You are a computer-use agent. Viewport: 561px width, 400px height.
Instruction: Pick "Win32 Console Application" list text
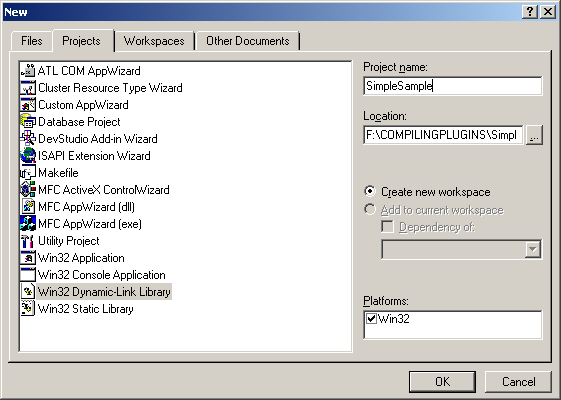click(x=102, y=275)
